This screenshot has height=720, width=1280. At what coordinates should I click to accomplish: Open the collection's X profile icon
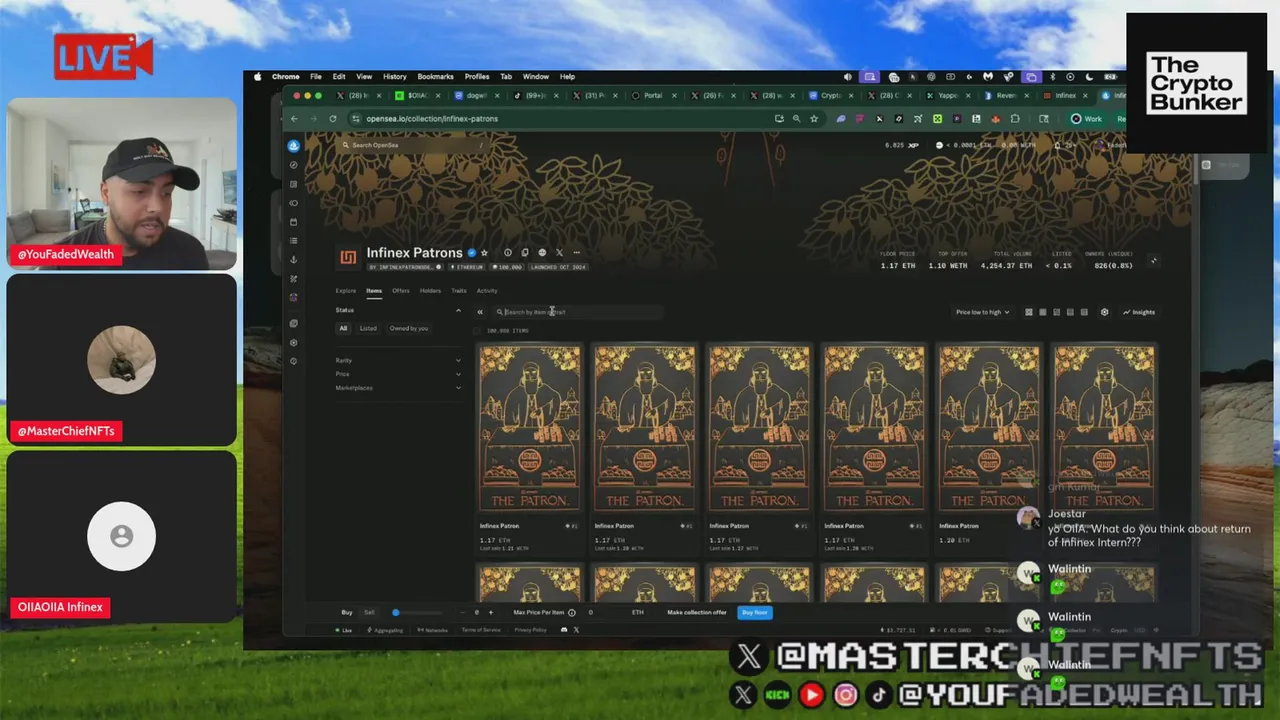pos(559,253)
